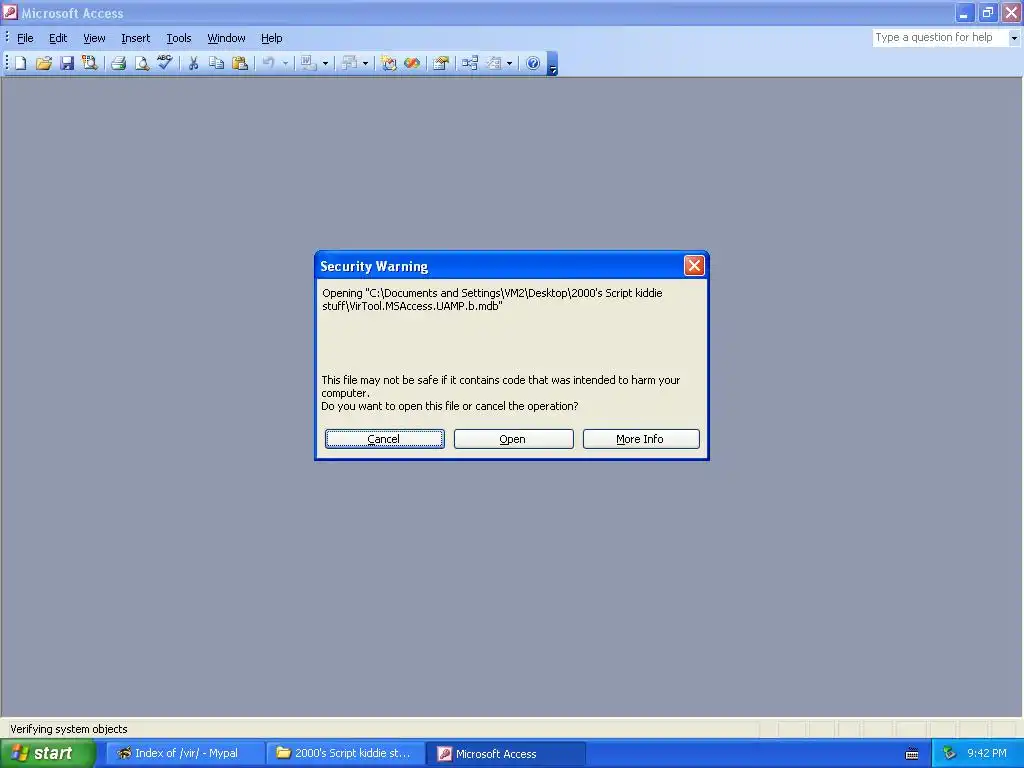Open the Window menu
The width and height of the screenshot is (1024, 768).
point(226,38)
